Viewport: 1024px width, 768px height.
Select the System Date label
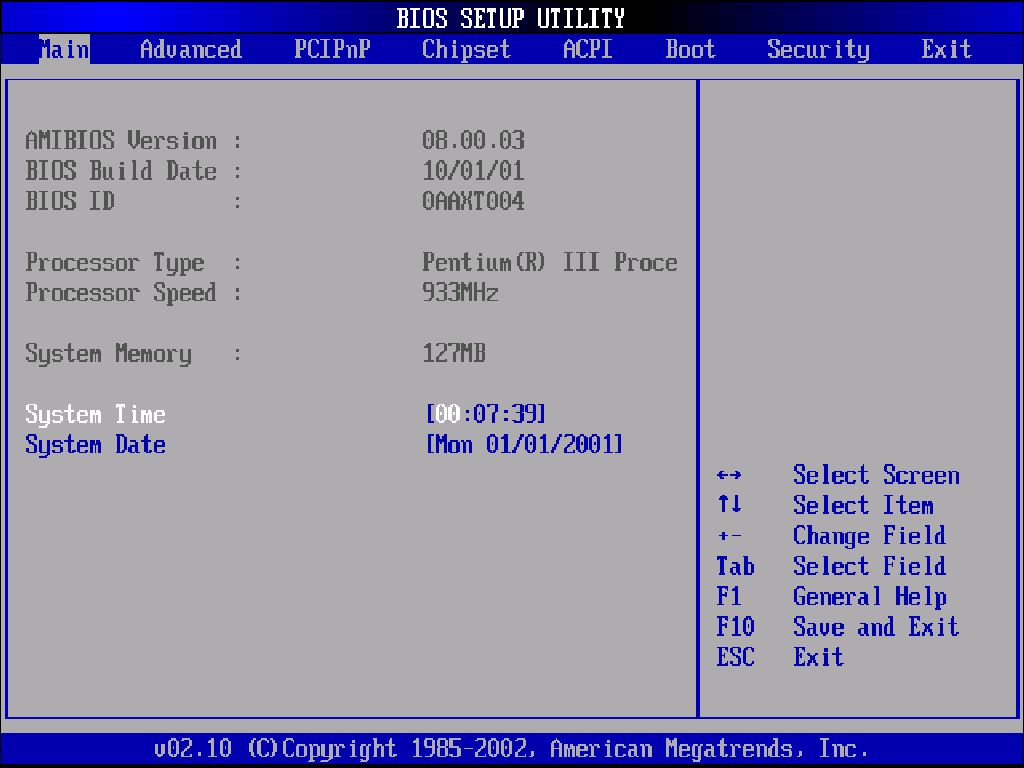point(95,445)
